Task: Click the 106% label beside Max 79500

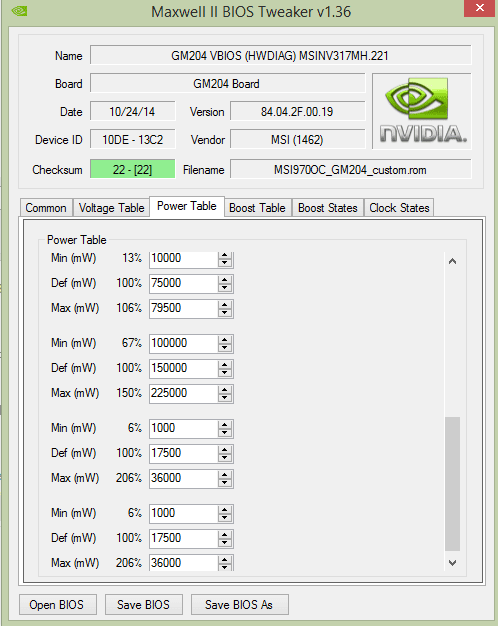Action: (x=129, y=308)
